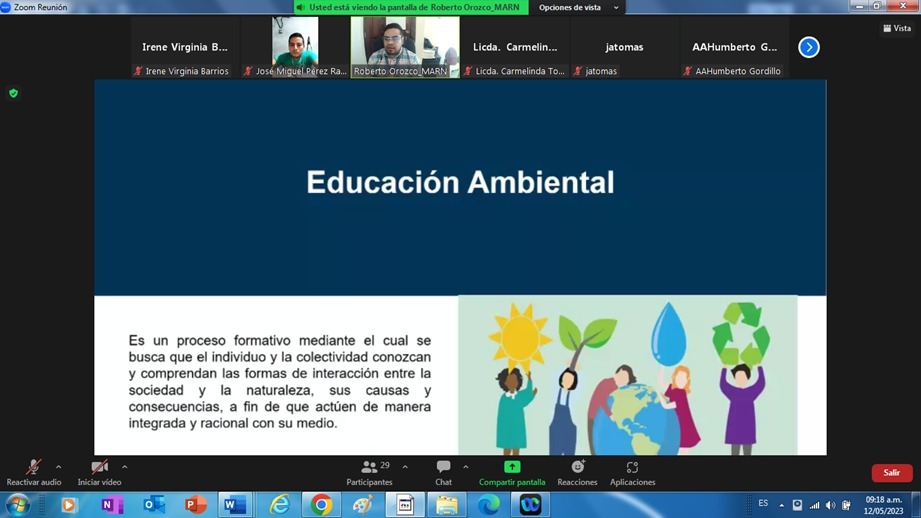Click the green encryption shield icon

pos(13,93)
